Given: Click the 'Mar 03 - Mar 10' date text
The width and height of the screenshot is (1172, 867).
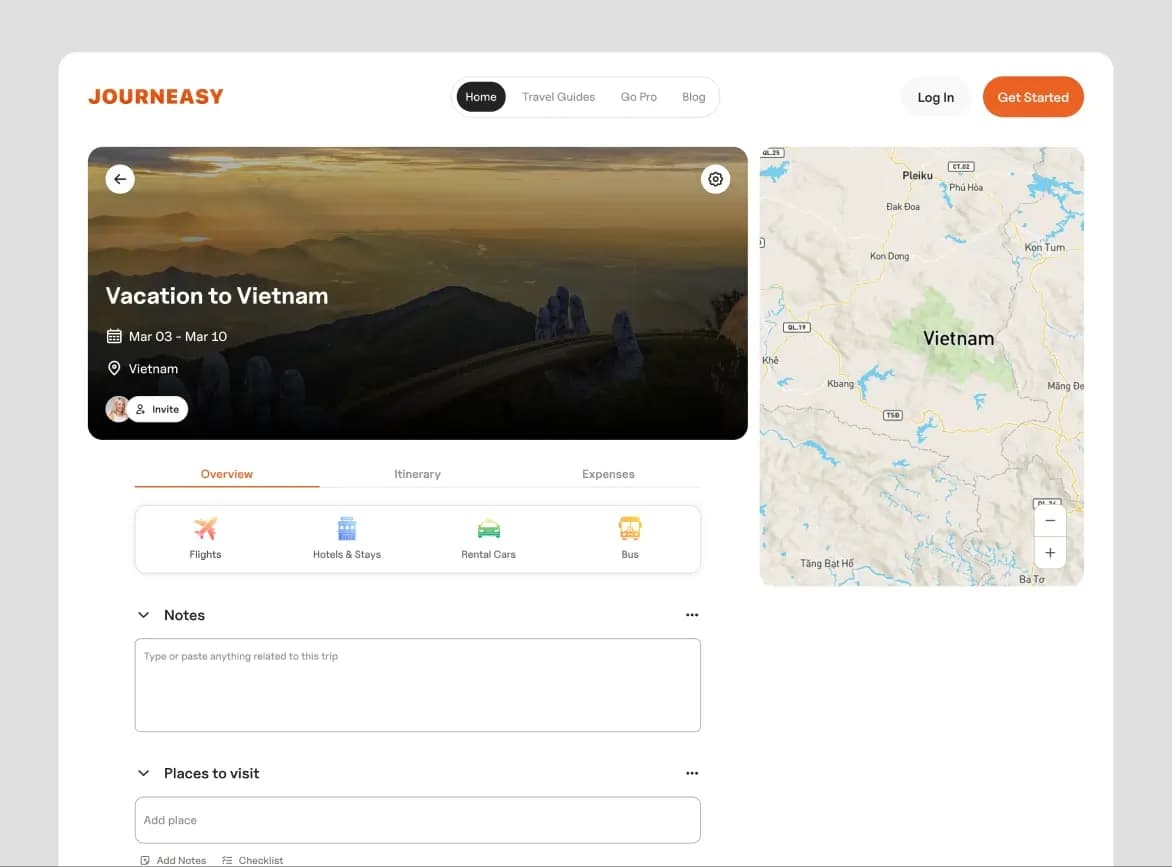Looking at the screenshot, I should pyautogui.click(x=178, y=336).
